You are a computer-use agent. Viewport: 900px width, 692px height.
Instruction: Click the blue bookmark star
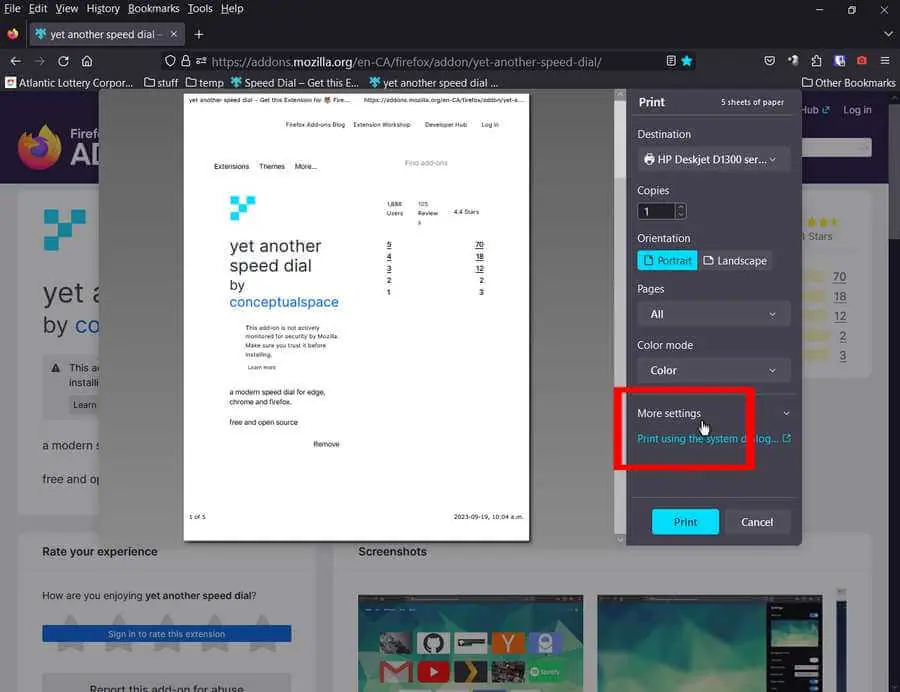click(x=686, y=61)
